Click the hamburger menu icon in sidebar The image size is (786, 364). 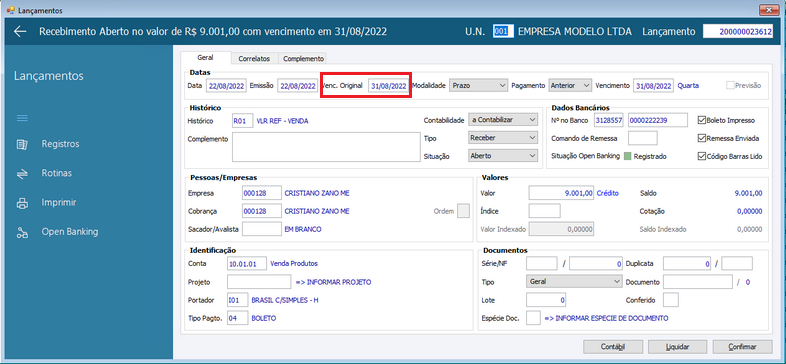pos(22,118)
